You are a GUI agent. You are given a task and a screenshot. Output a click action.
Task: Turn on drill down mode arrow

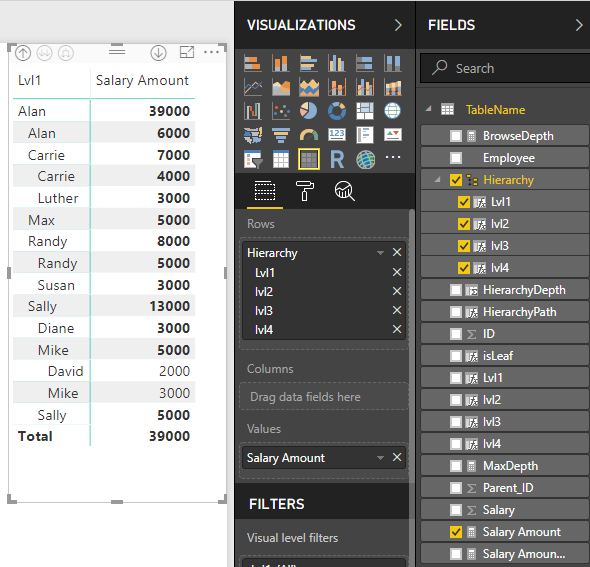pyautogui.click(x=158, y=53)
